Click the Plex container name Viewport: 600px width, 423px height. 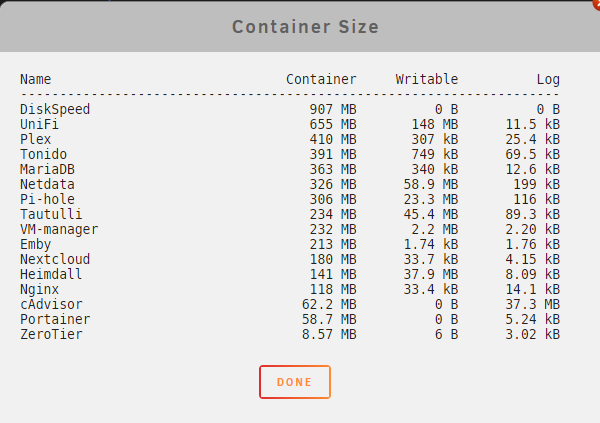tap(36, 139)
